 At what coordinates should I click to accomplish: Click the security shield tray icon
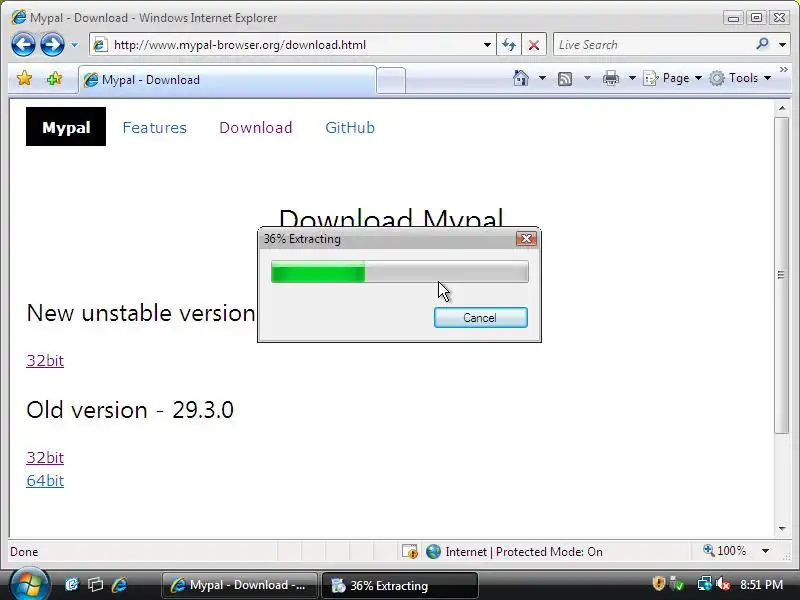click(659, 583)
